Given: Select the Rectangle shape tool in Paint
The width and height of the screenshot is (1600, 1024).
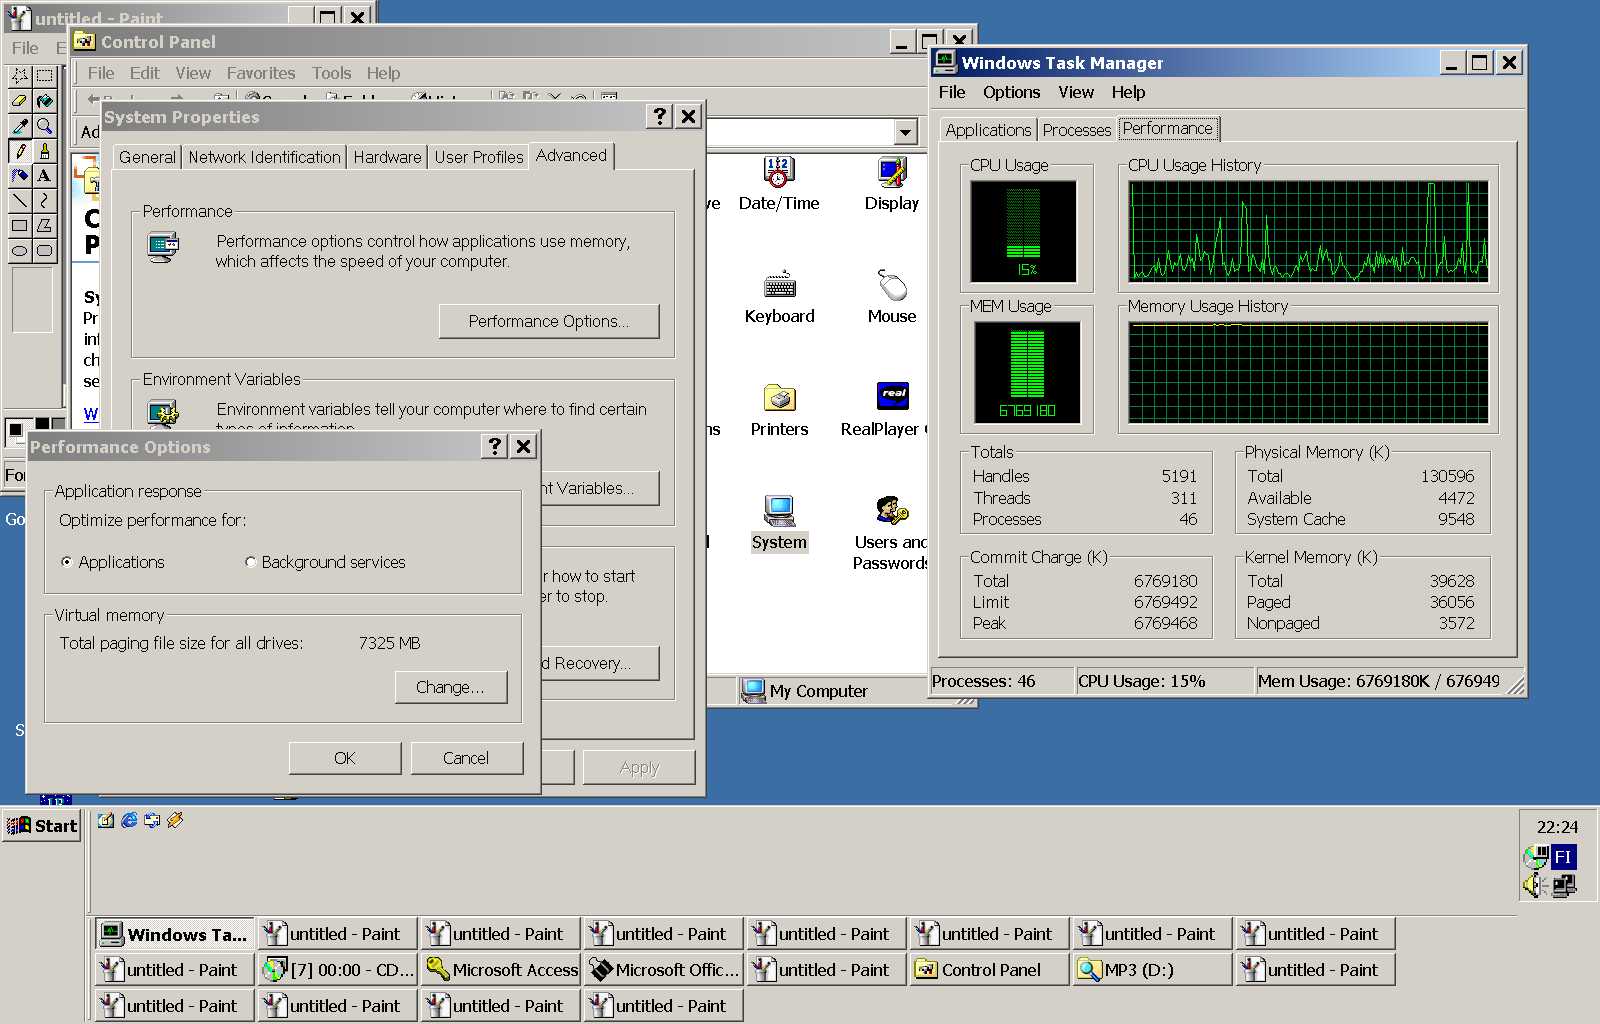Looking at the screenshot, I should [19, 226].
